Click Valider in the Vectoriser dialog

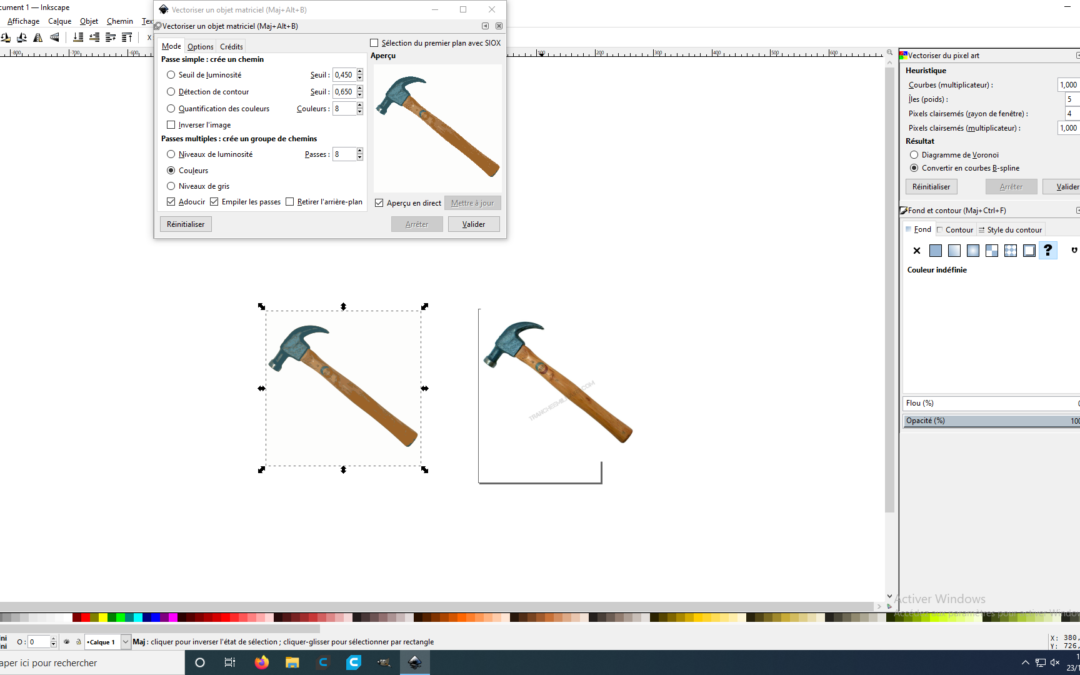474,224
